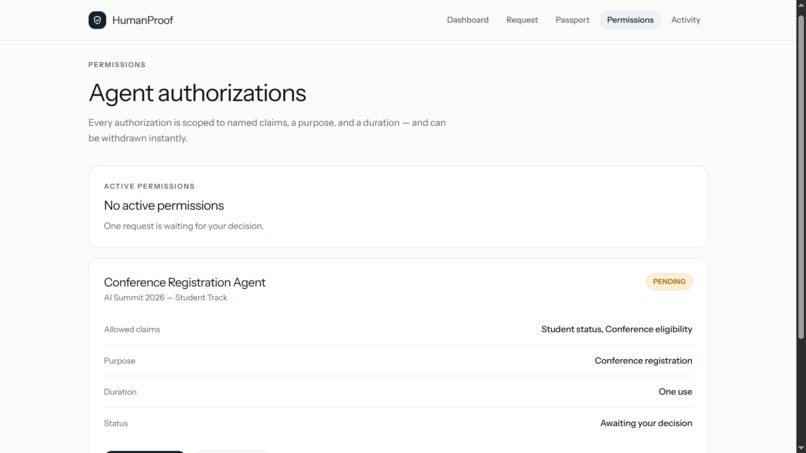
Task: Open the Activity nav item
Action: [685, 20]
